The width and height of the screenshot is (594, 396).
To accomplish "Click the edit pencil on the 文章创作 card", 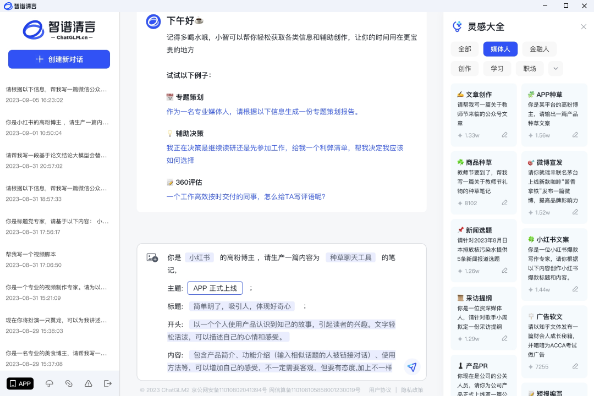I will [x=504, y=135].
